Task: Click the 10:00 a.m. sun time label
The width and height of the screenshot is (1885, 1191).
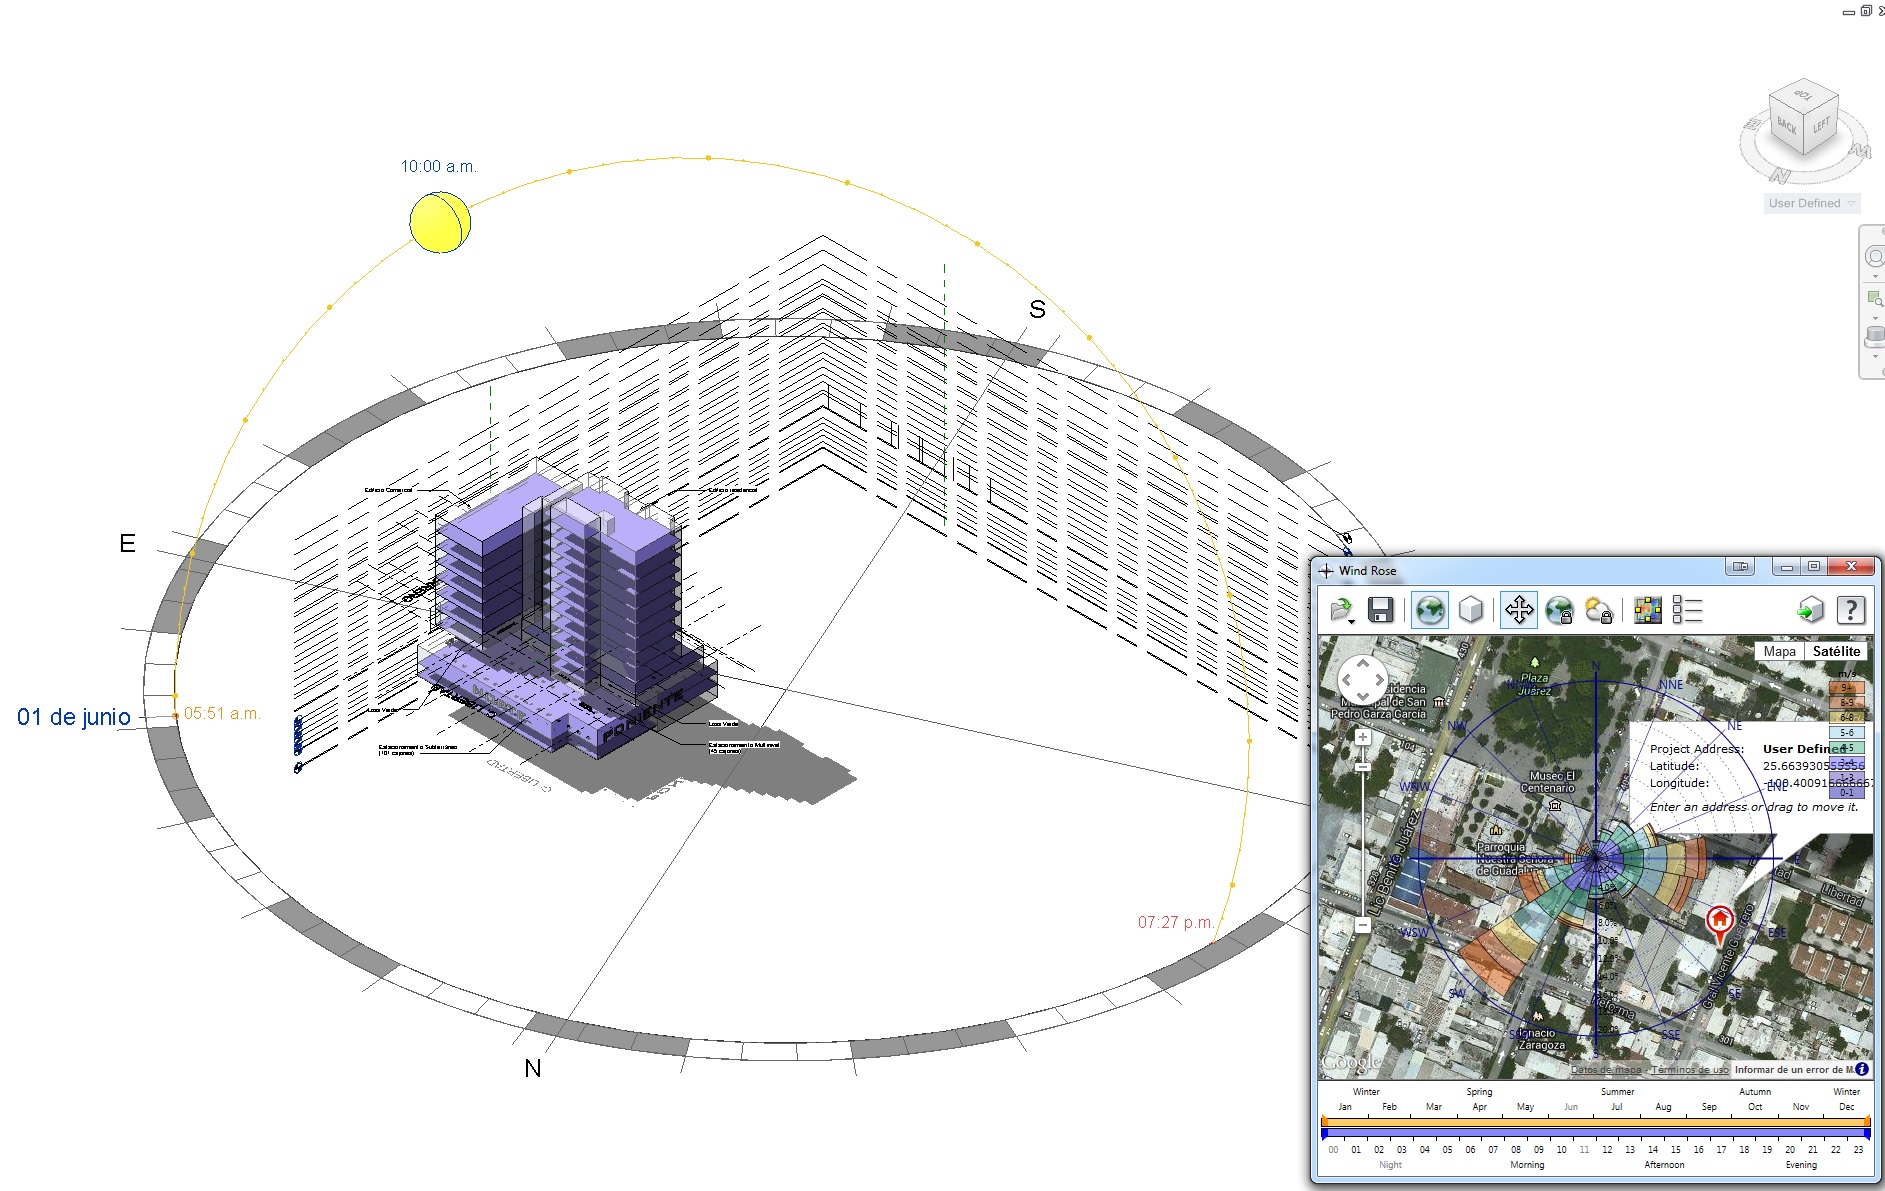Action: [439, 166]
